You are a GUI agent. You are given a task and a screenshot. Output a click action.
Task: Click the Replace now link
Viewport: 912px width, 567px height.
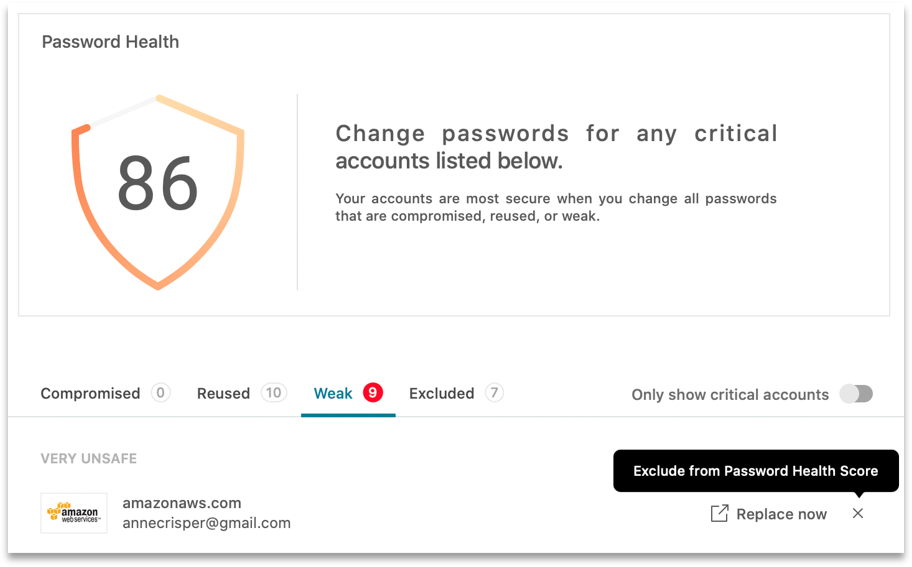coord(781,514)
